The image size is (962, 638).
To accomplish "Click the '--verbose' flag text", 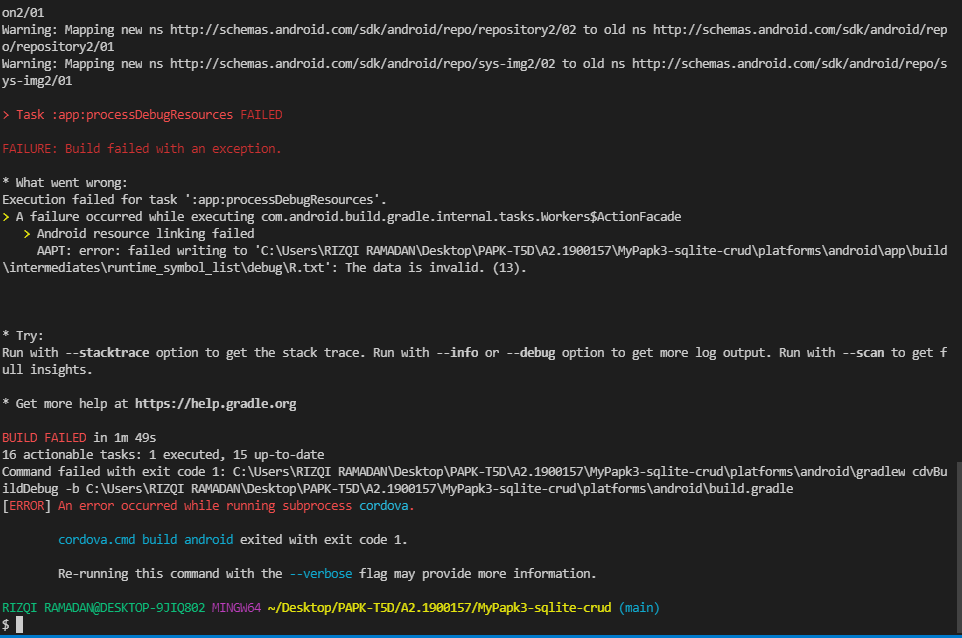I will 321,574.
